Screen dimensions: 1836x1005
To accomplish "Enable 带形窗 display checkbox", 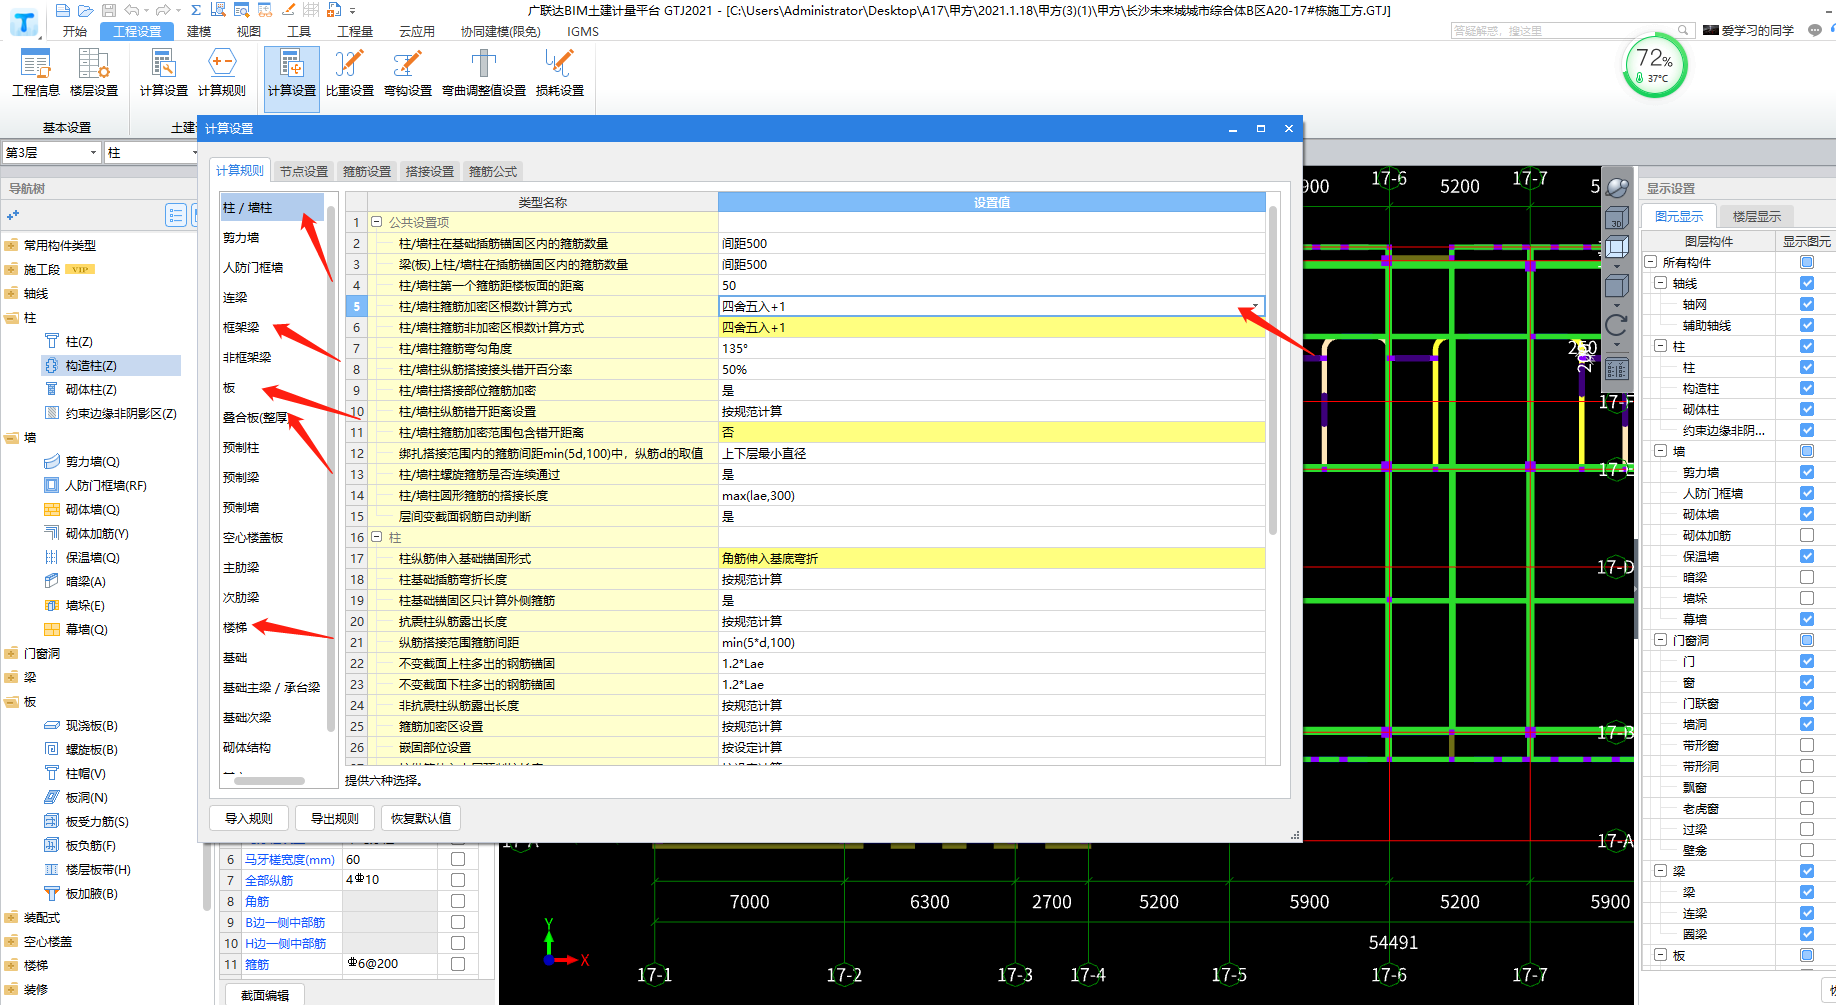I will click(x=1807, y=745).
